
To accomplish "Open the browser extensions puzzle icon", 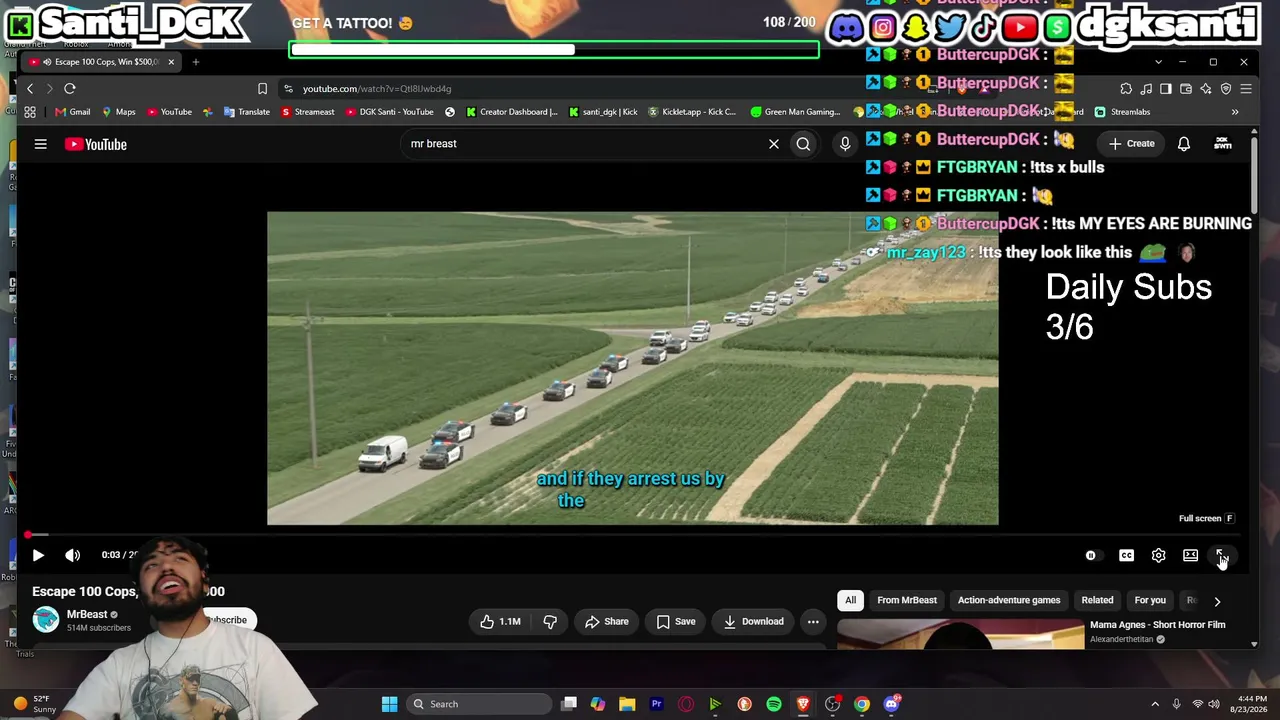I will 1126,89.
